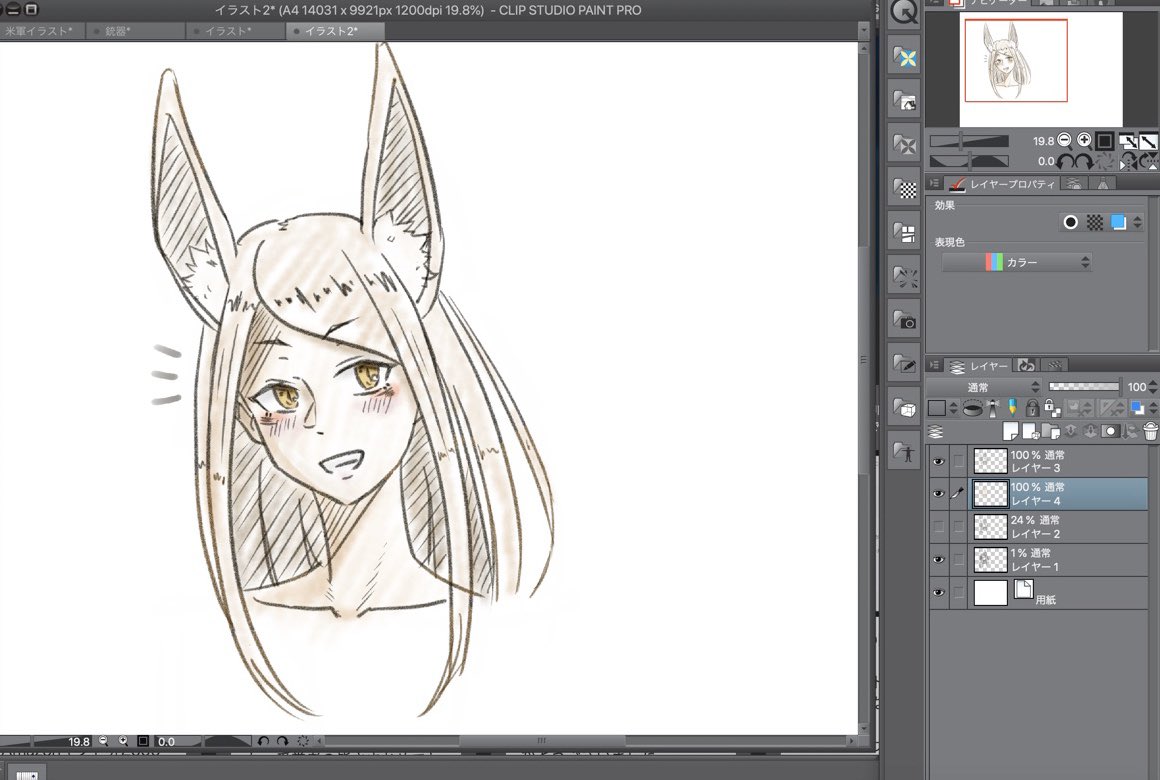Click the canvas horizontal scrollbar
The width and height of the screenshot is (1160, 780).
pos(542,740)
